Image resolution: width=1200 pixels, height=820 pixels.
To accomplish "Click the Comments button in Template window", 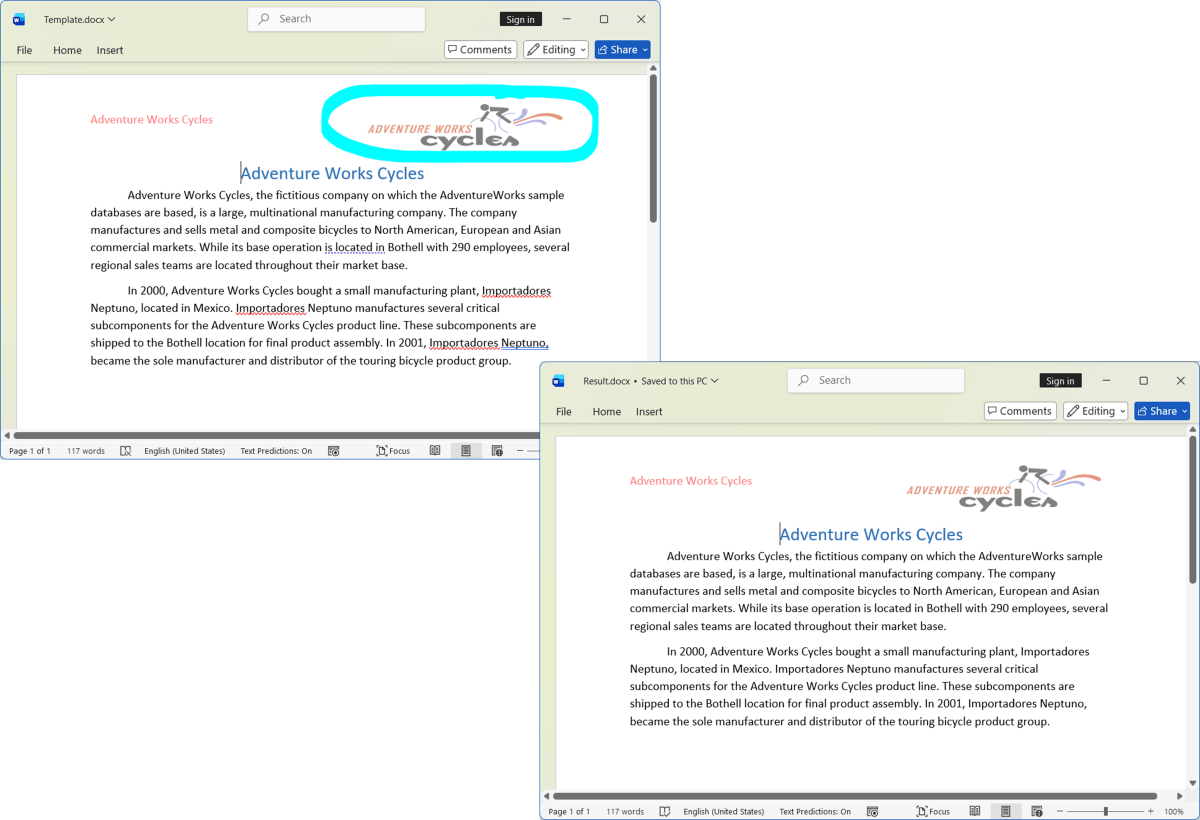I will pos(480,50).
